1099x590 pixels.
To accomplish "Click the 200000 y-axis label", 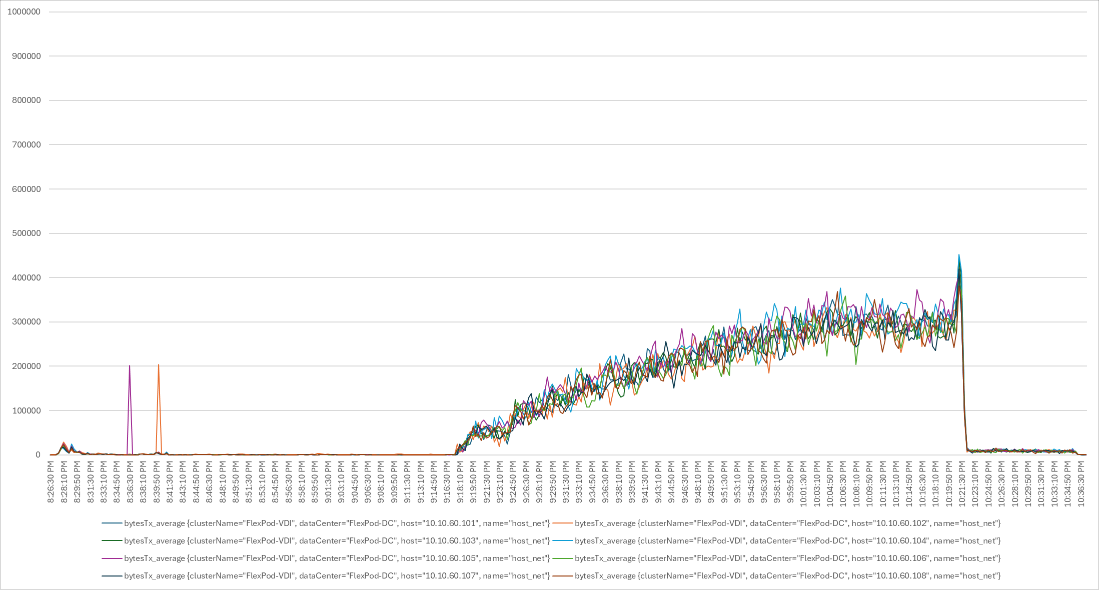I will click(26, 366).
